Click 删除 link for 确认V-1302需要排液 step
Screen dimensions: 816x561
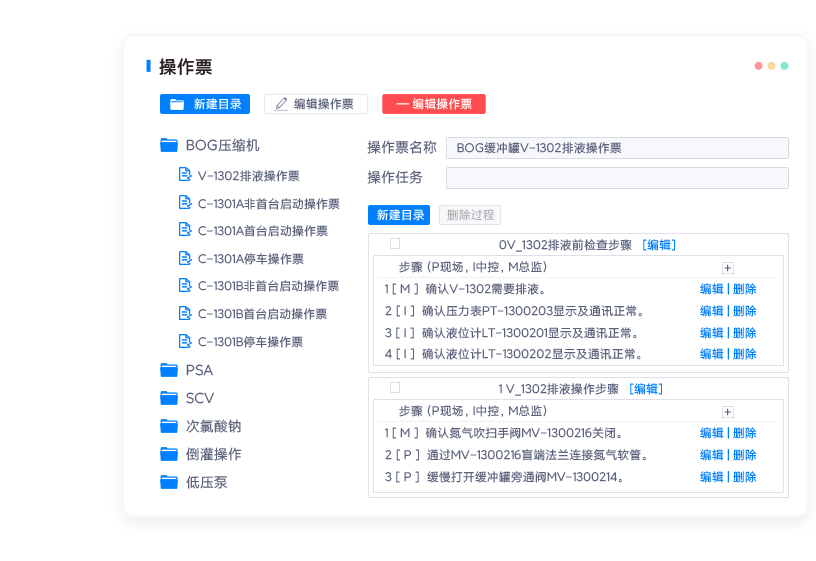coord(745,289)
